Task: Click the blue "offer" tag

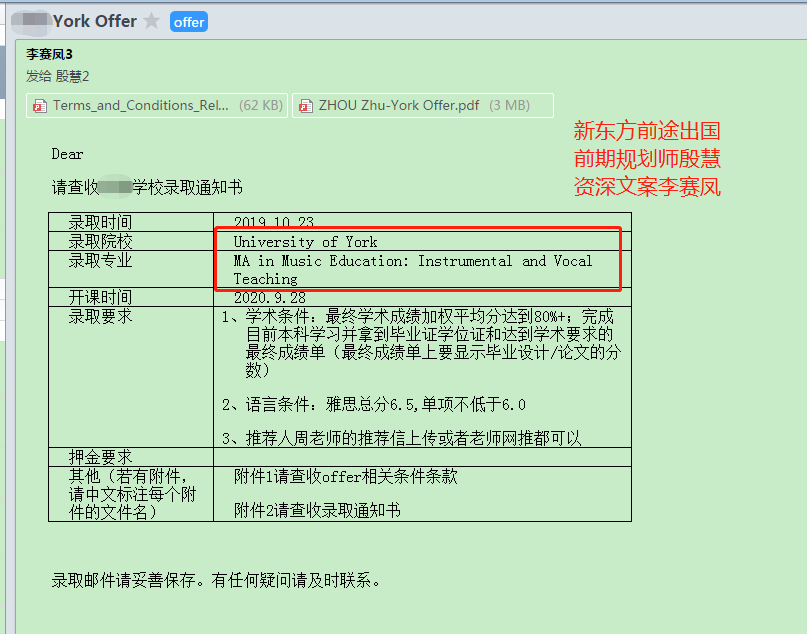Action: pos(189,22)
